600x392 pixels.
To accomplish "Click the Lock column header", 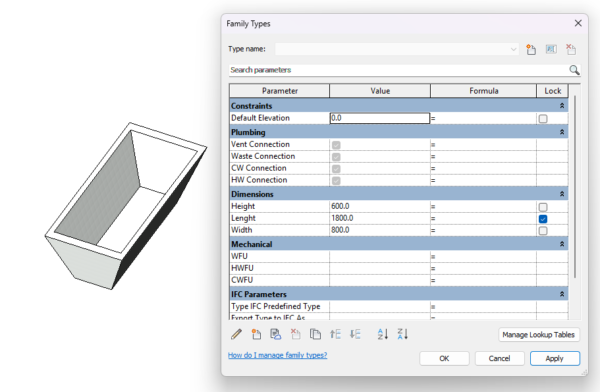I will click(553, 91).
